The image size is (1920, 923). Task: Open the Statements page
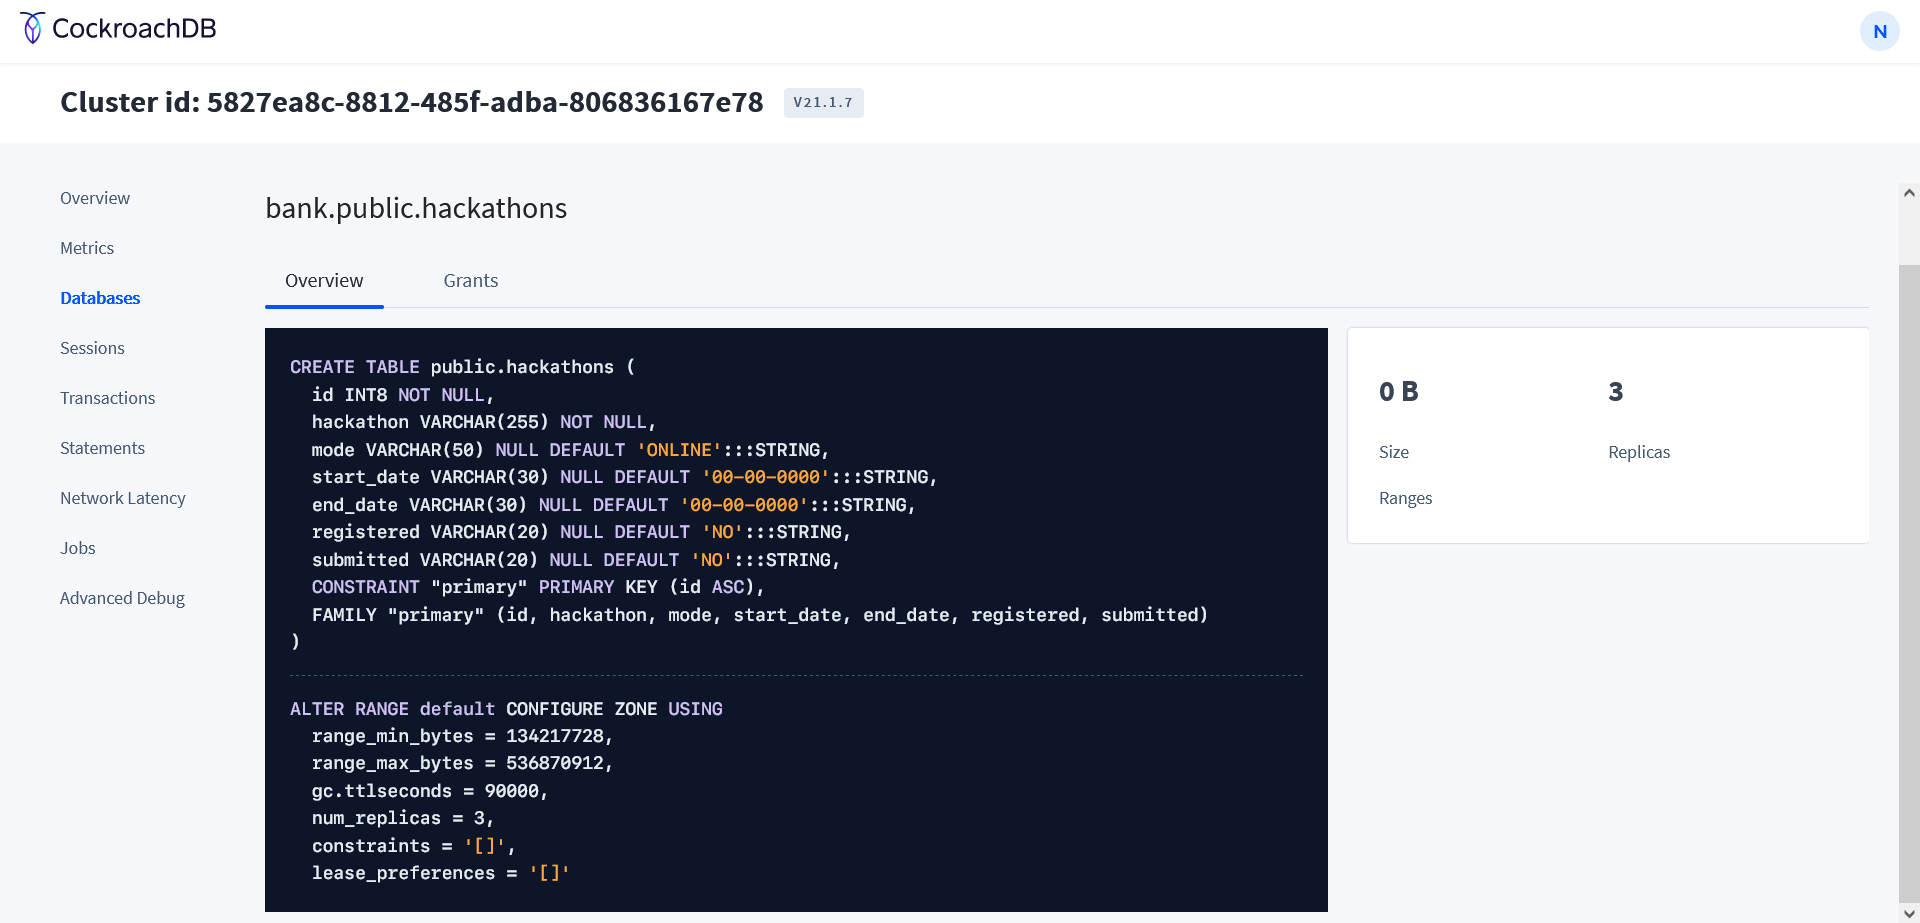(x=102, y=448)
